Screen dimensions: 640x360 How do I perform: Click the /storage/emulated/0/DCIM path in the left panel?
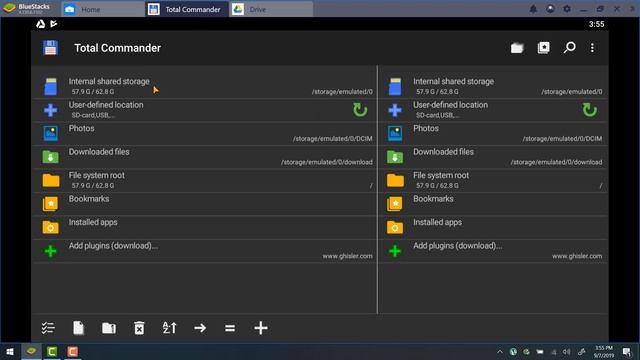pos(333,139)
